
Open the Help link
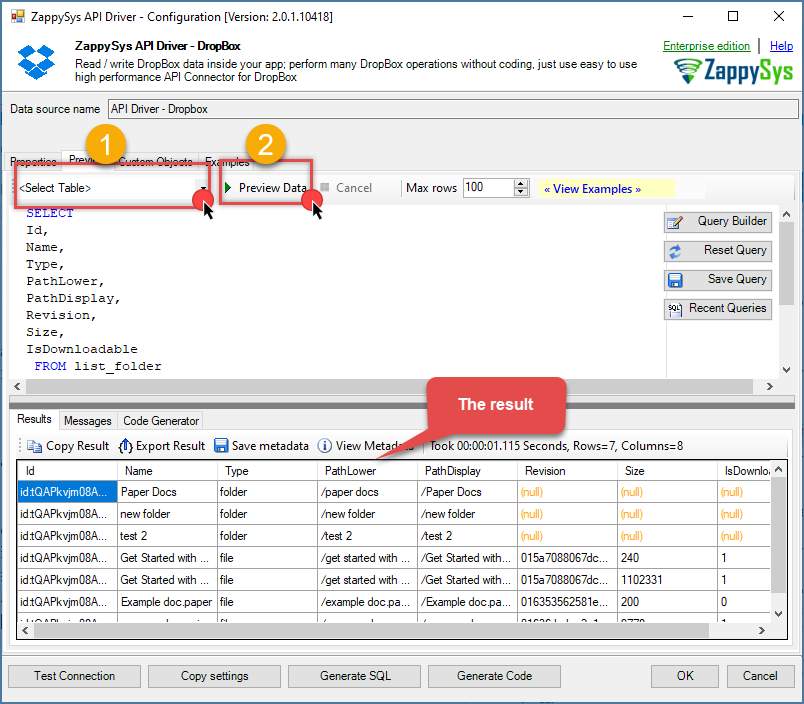781,46
